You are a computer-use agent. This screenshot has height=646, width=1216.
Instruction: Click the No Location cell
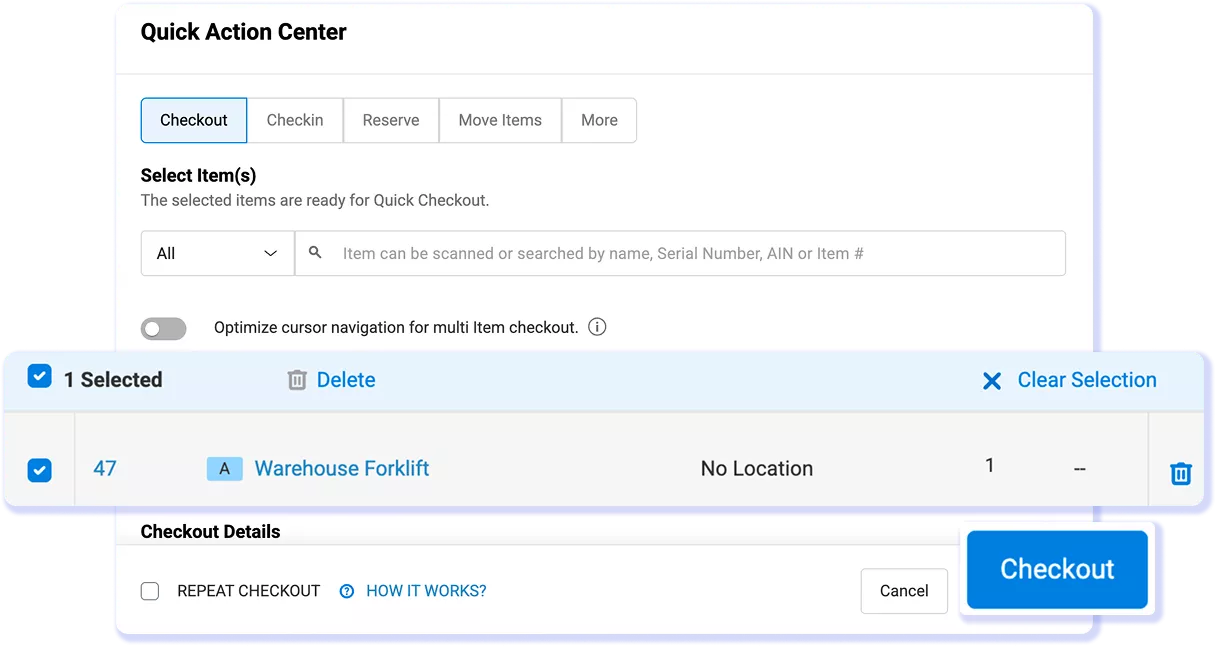pyautogui.click(x=757, y=468)
